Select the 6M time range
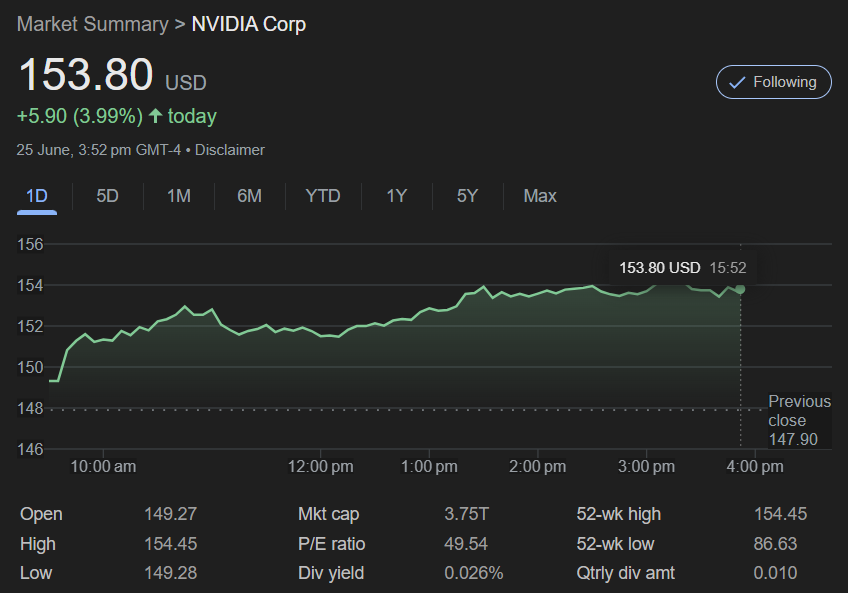The image size is (848, 593). point(249,196)
